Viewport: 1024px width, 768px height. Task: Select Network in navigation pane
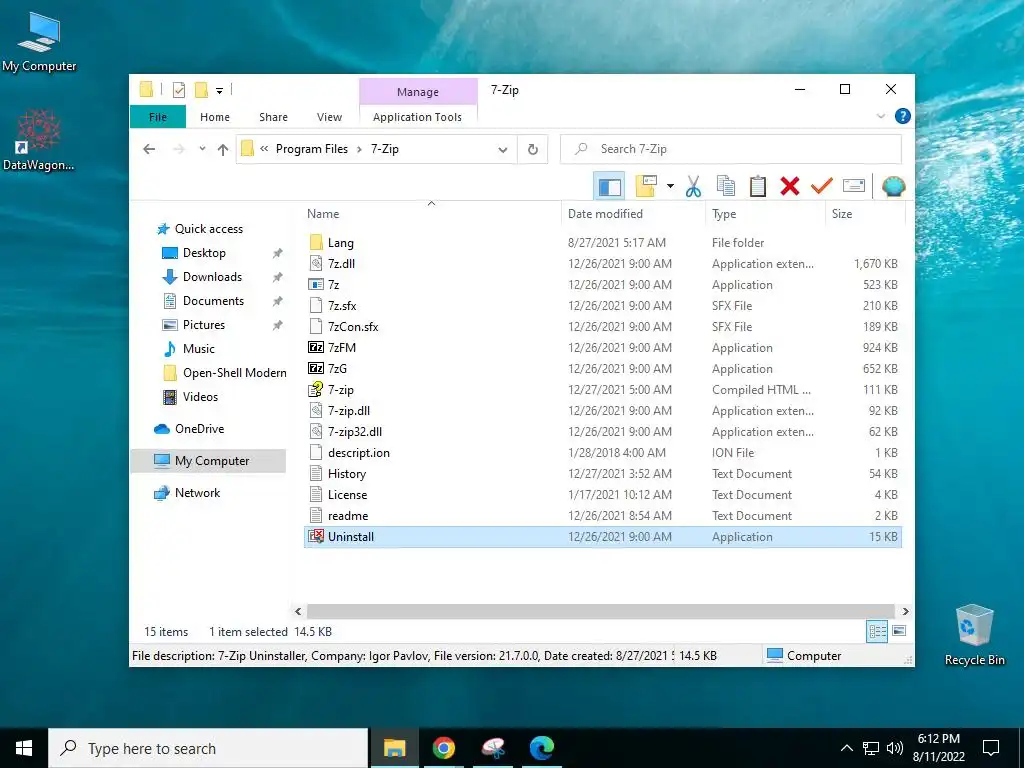point(197,493)
